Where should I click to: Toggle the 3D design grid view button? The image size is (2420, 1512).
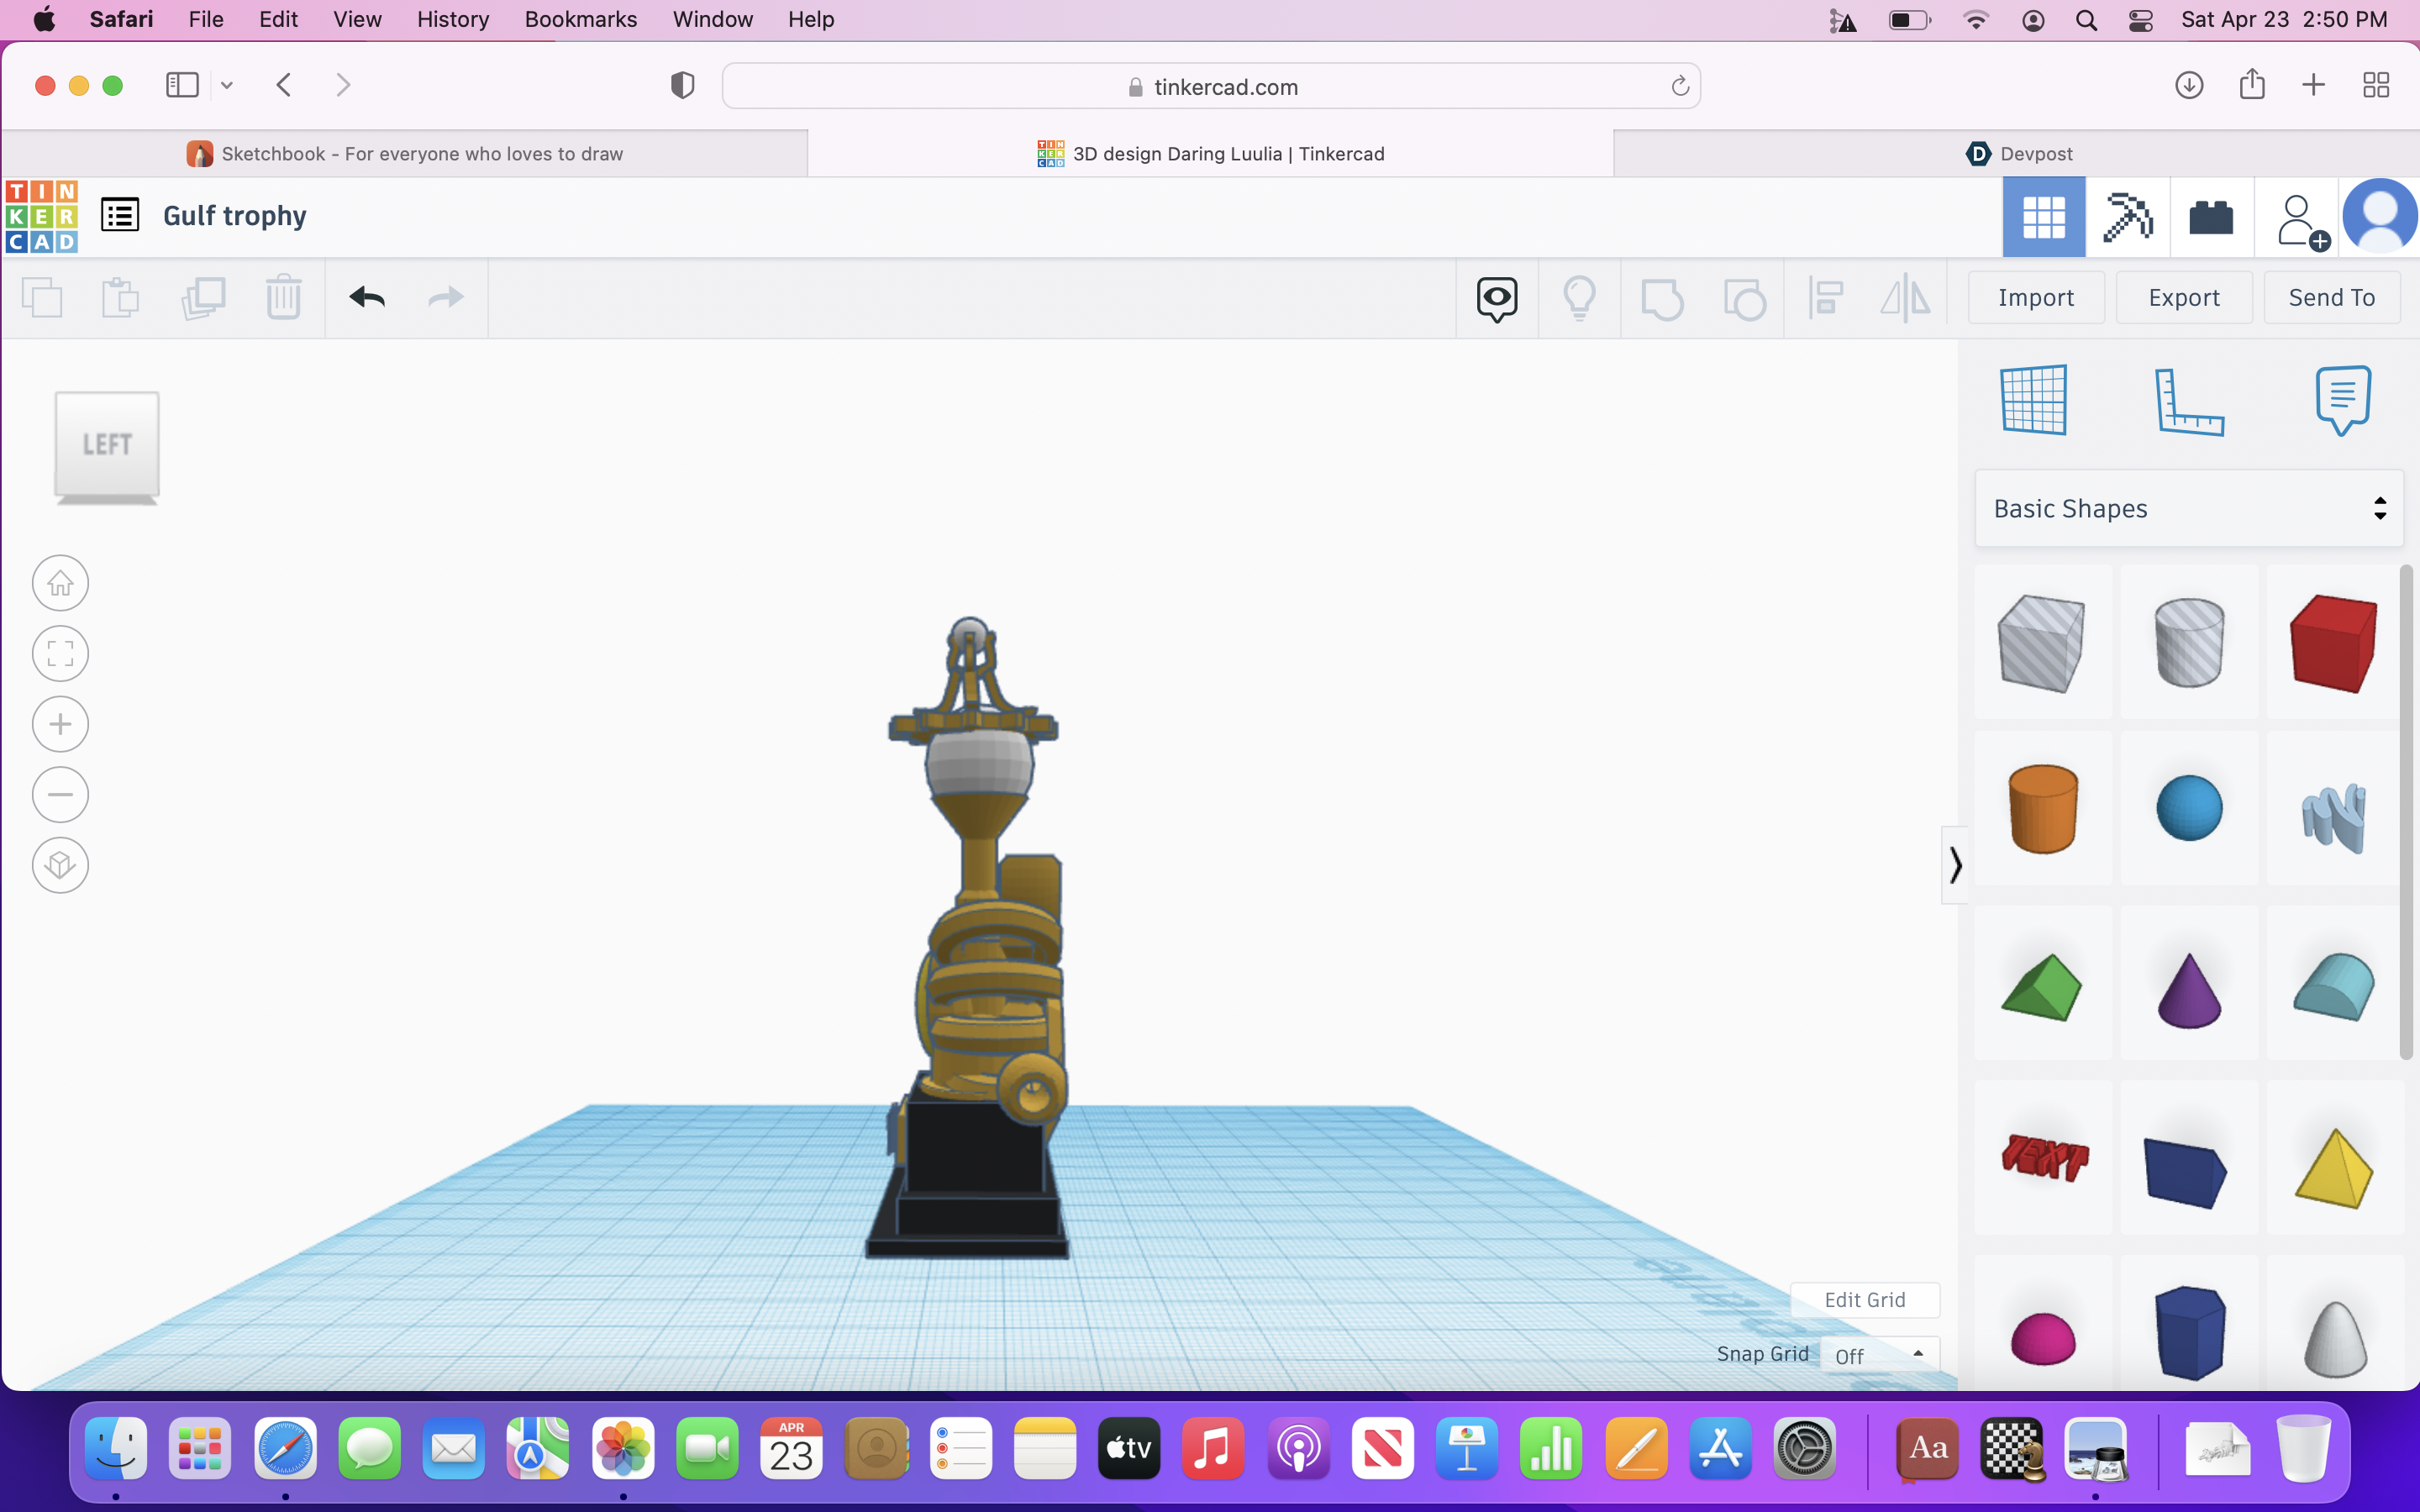point(2043,217)
